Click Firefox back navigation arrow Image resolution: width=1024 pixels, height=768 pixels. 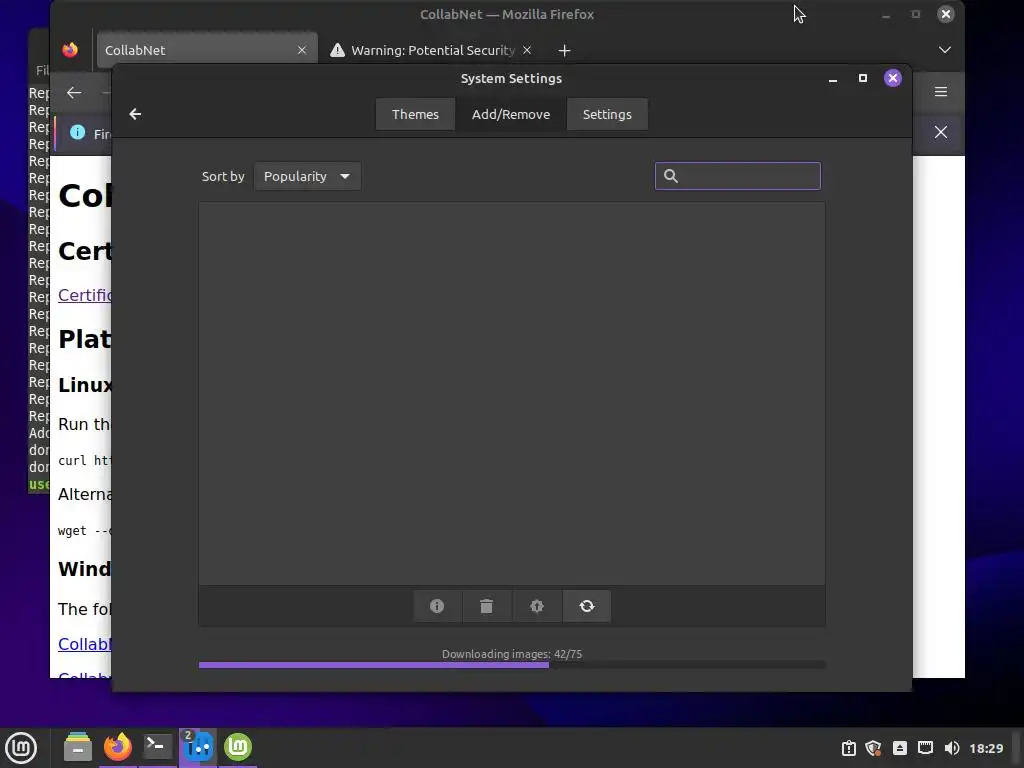click(74, 93)
